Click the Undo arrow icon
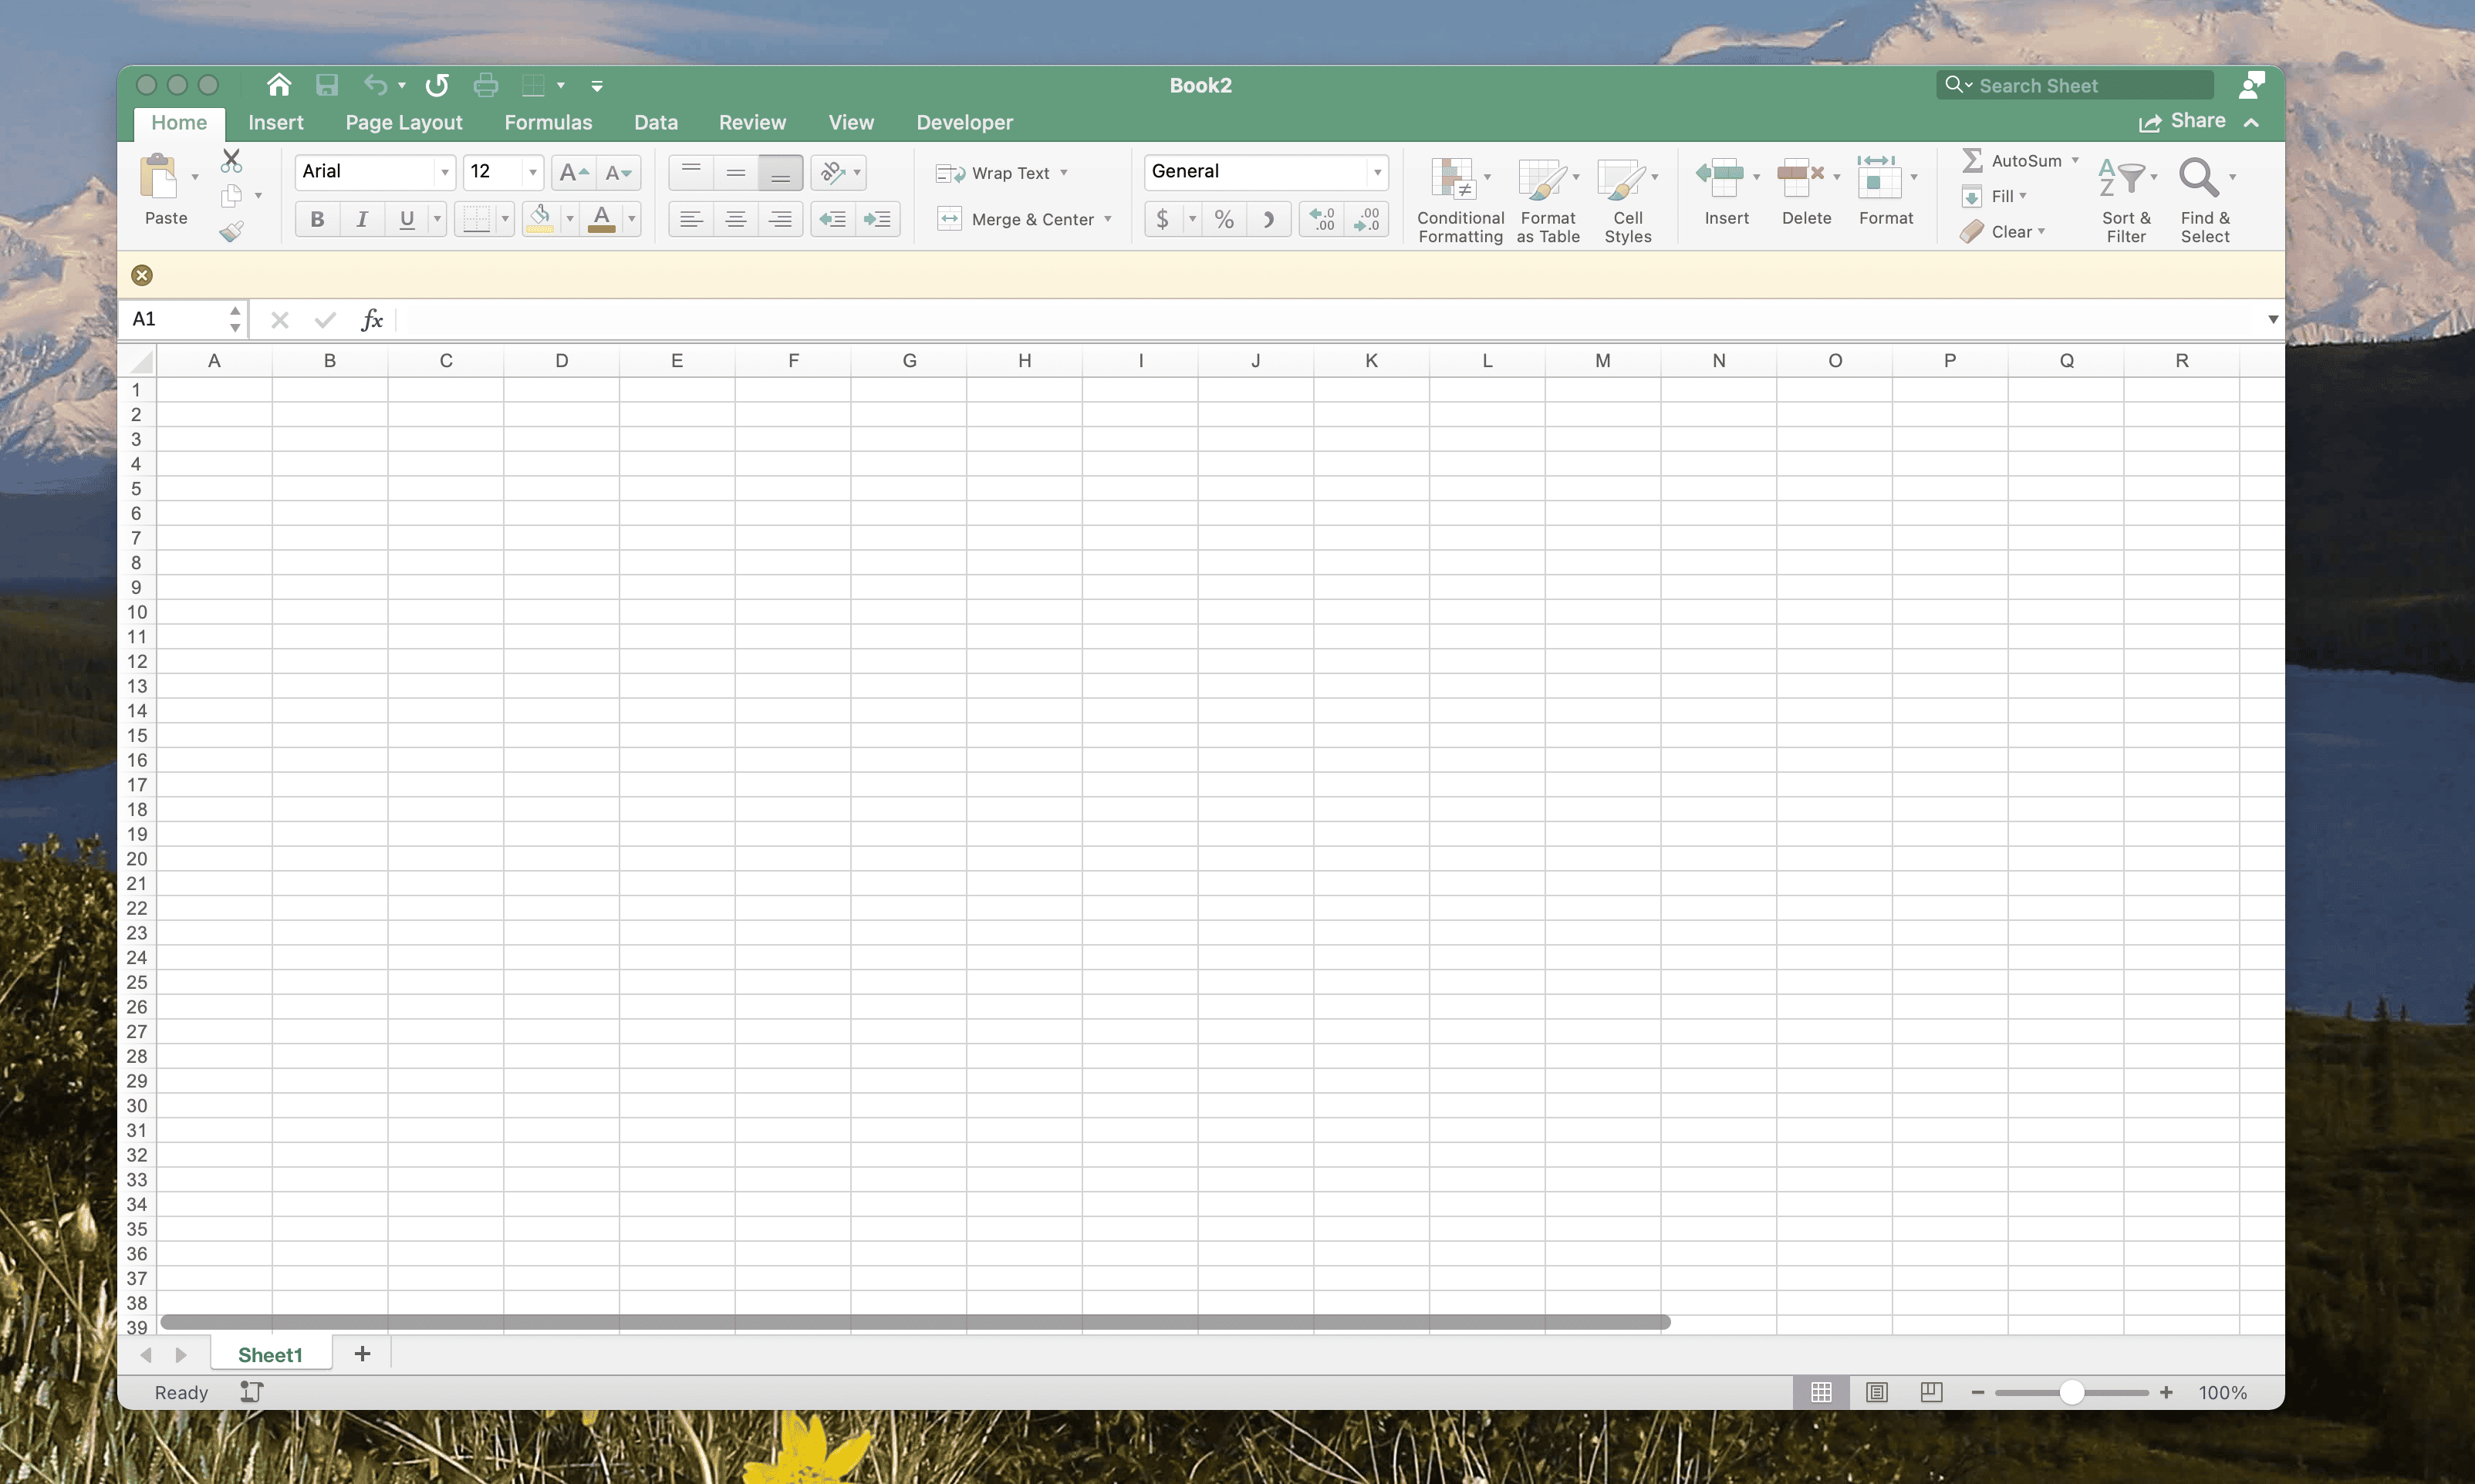This screenshot has height=1484, width=2475. point(375,85)
